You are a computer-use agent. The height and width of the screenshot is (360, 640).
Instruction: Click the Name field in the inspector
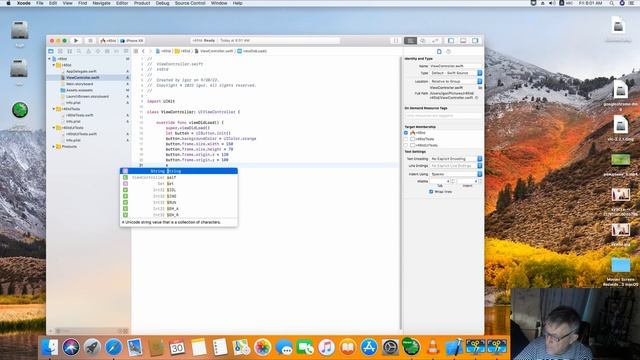pyautogui.click(x=456, y=66)
